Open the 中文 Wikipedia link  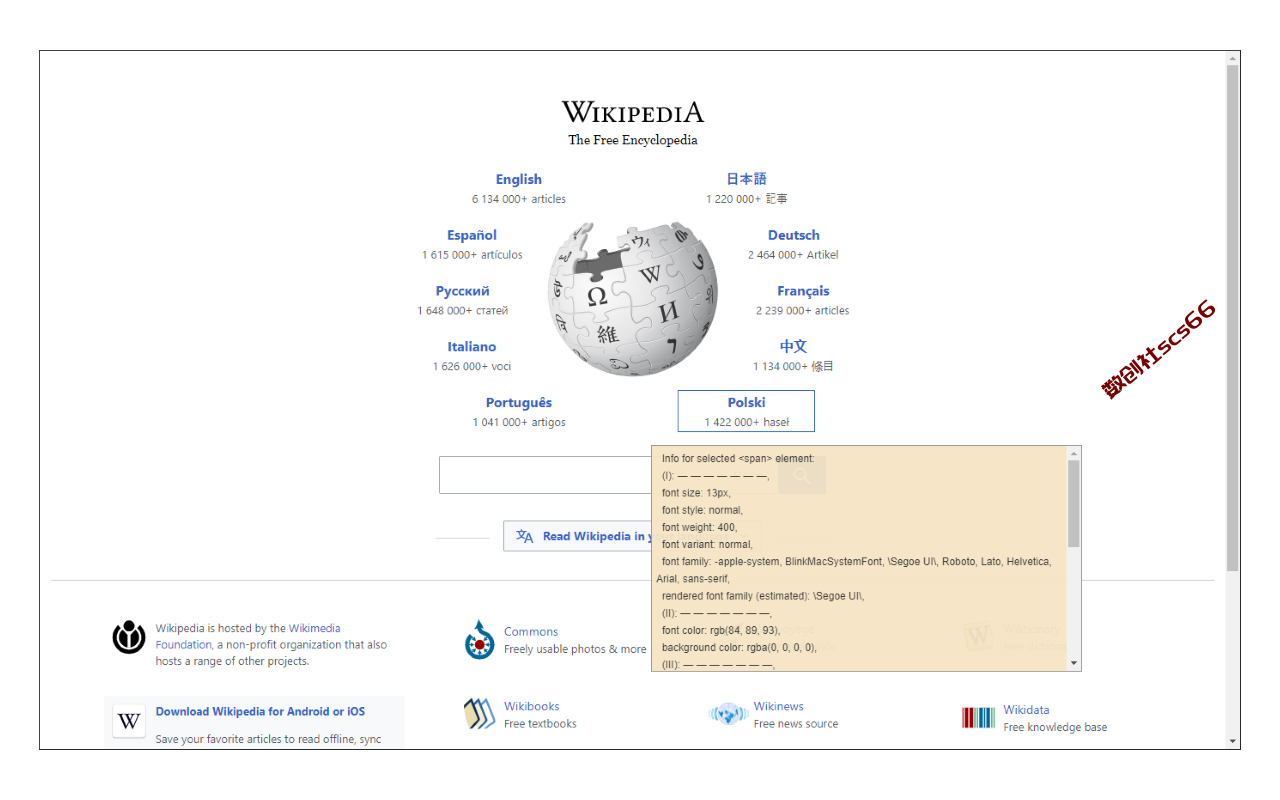(794, 346)
